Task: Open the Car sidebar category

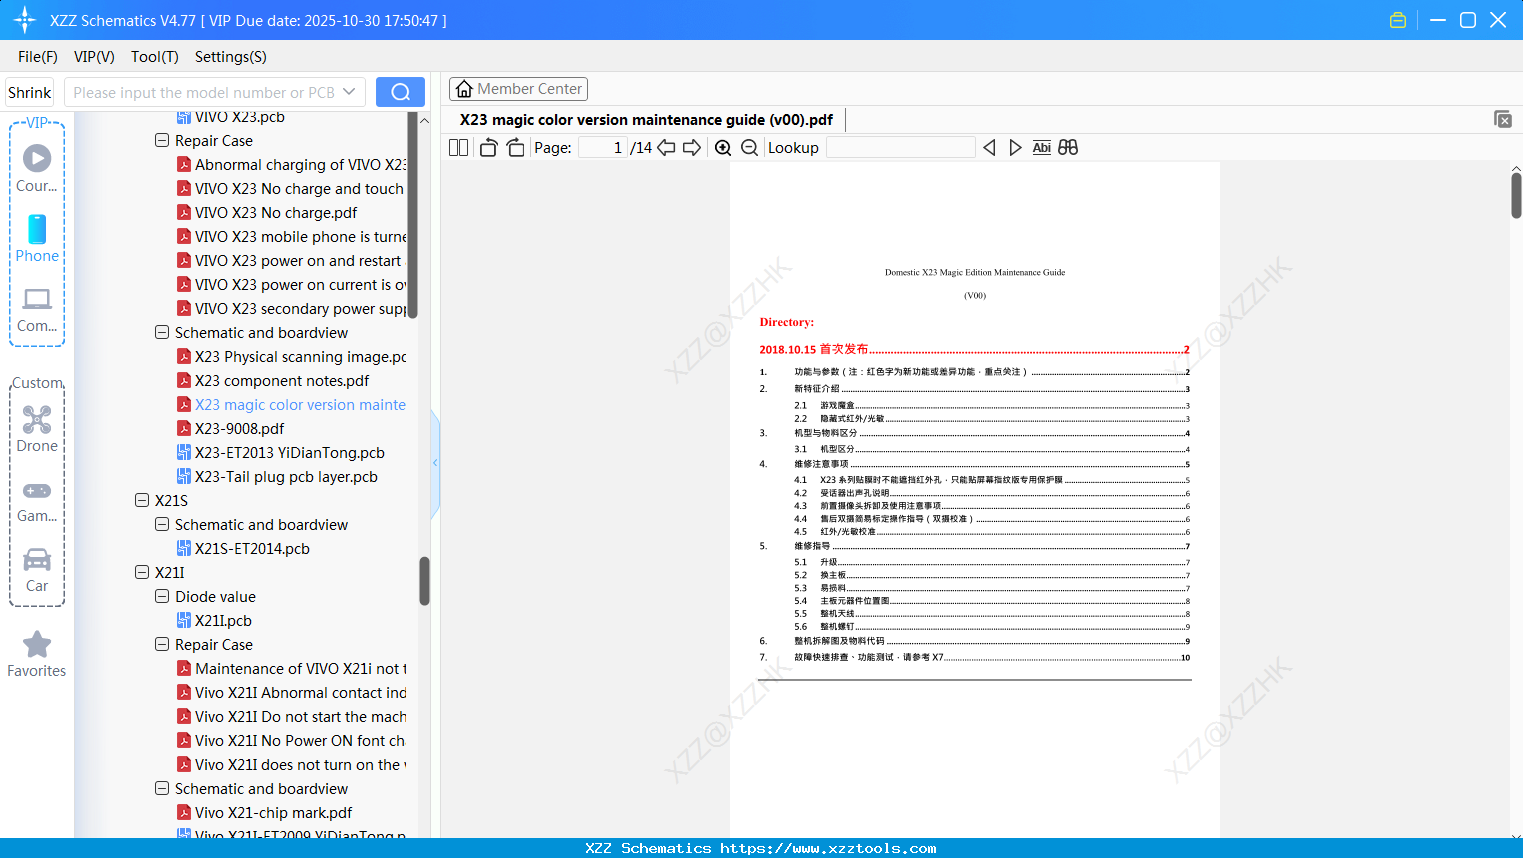Action: coord(37,570)
